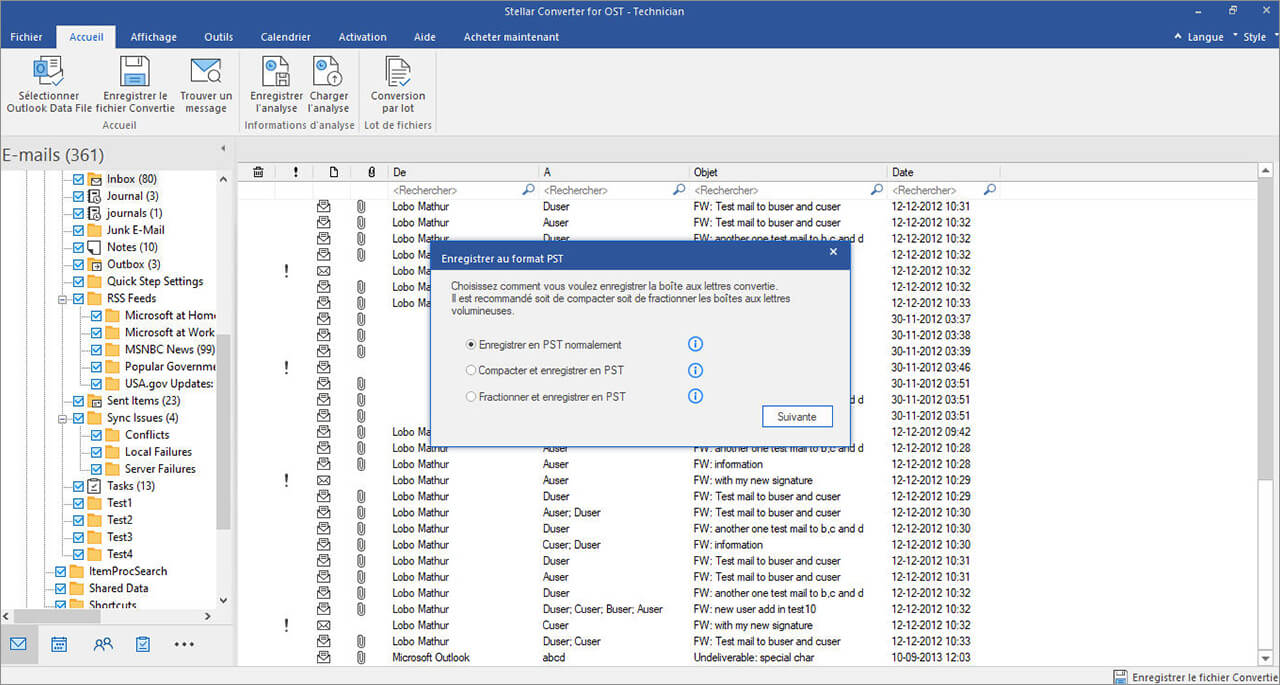Click the more options ellipsis icon
Screen dimensions: 1280x685
pos(184,644)
